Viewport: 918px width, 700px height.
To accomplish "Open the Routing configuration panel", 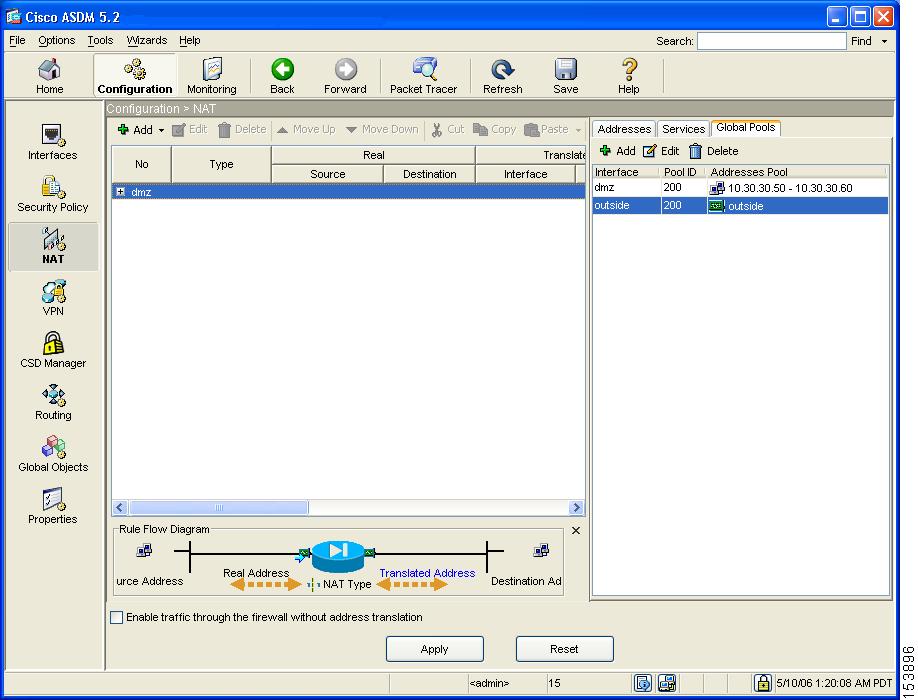I will point(53,403).
